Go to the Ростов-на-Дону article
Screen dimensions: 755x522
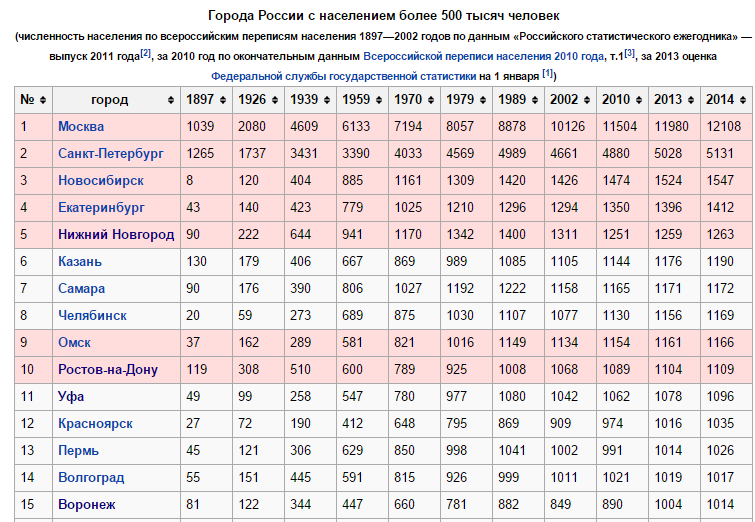(x=108, y=370)
